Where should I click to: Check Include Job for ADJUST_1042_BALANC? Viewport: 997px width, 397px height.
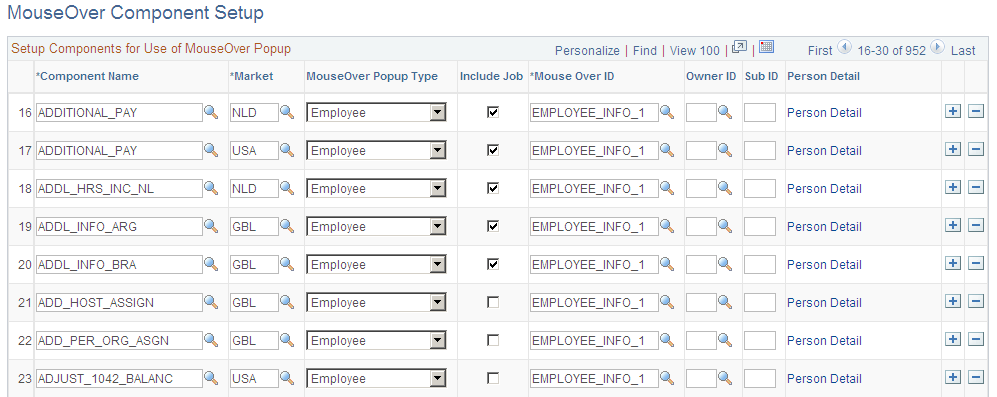click(493, 379)
